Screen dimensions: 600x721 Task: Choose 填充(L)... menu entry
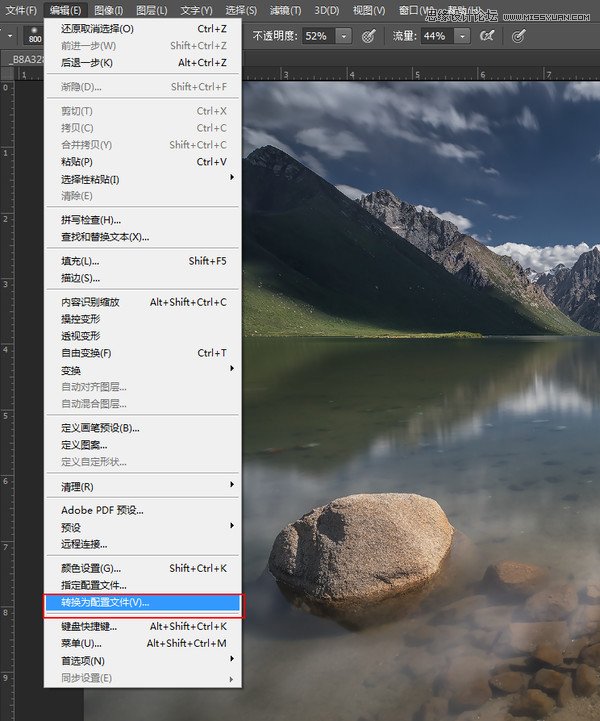pos(143,261)
